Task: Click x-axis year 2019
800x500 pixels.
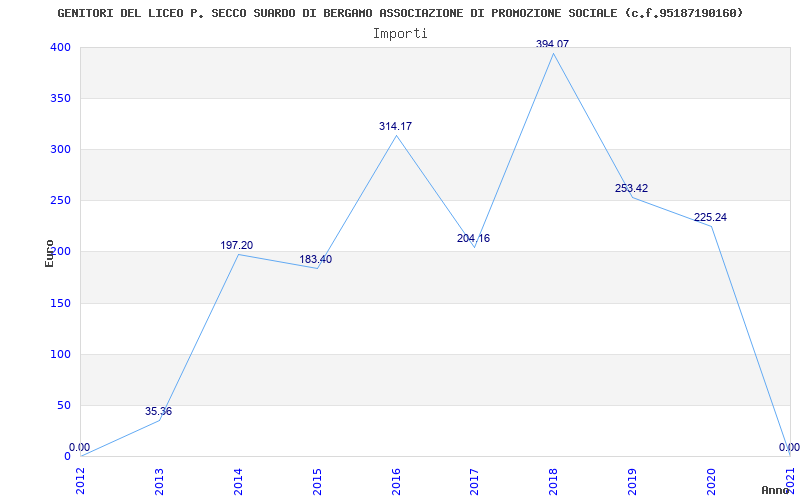Action: coord(633,481)
